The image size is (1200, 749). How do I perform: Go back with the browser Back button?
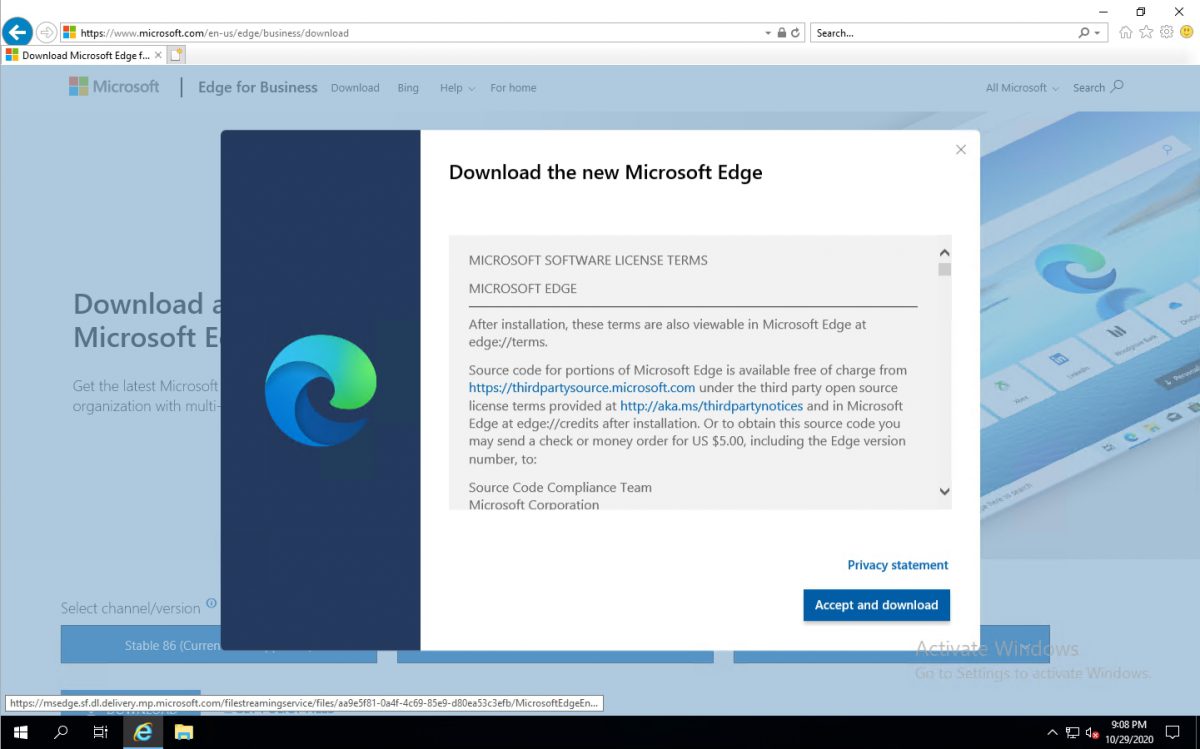[17, 32]
